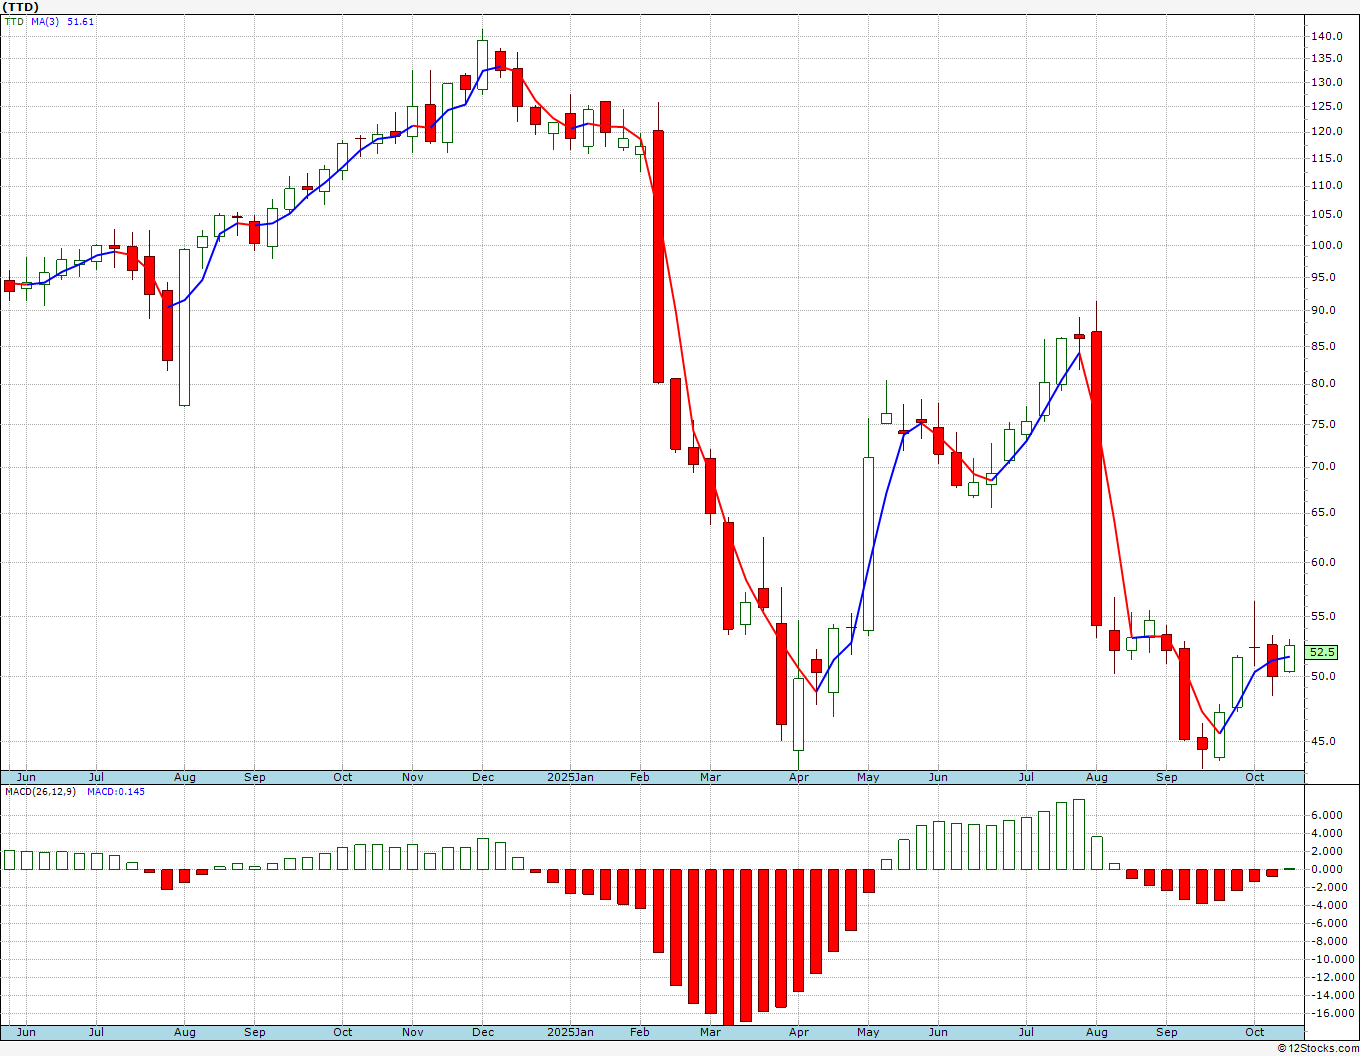Select the 100.0 price axis label

click(x=1327, y=245)
